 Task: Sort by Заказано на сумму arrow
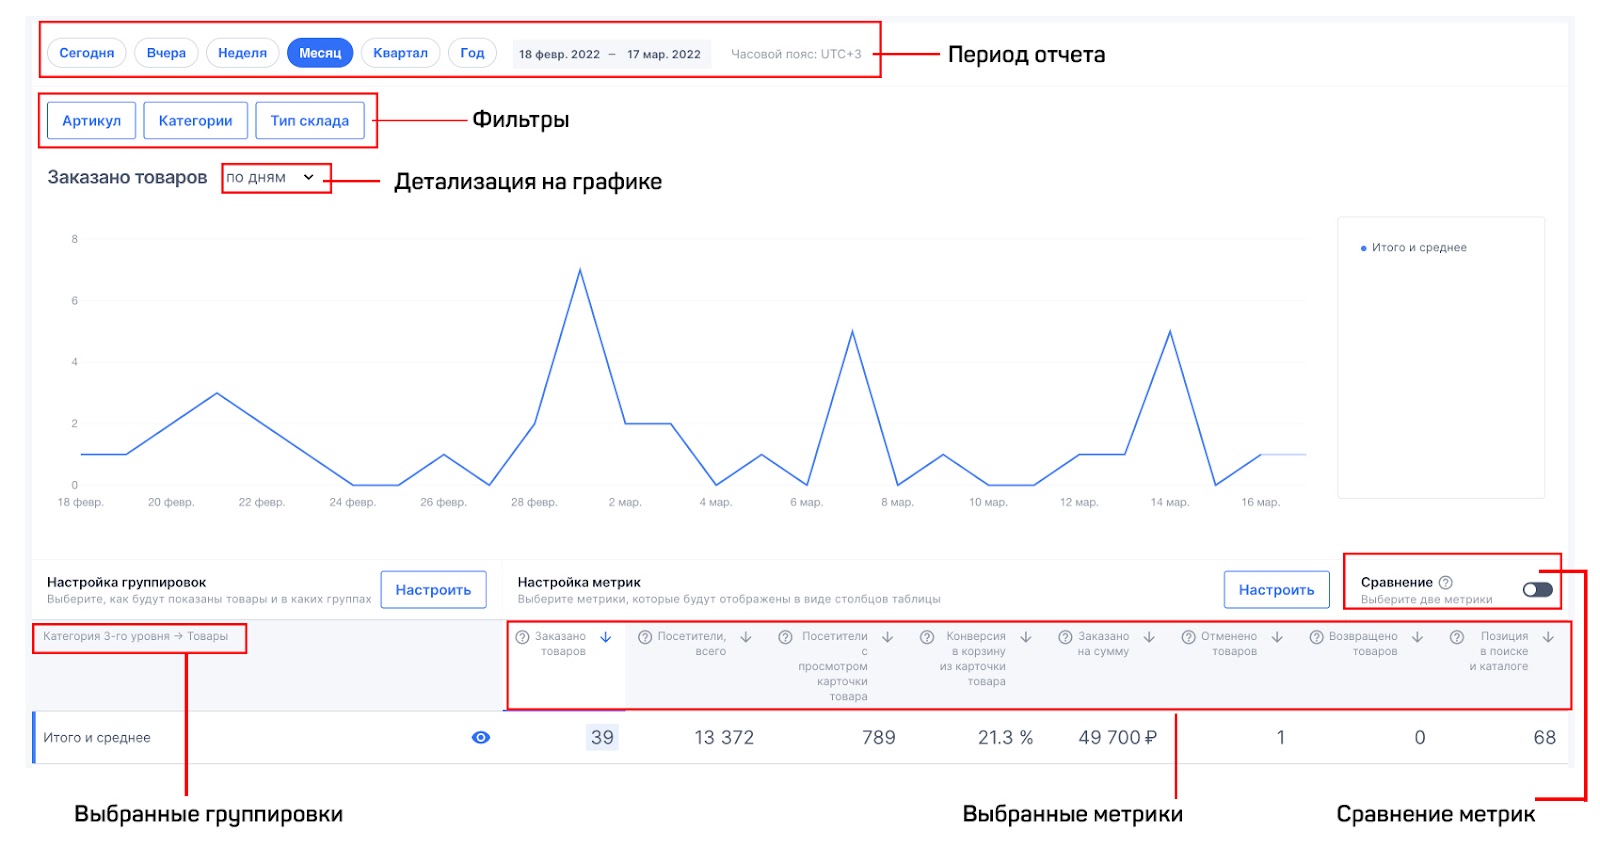1149,637
